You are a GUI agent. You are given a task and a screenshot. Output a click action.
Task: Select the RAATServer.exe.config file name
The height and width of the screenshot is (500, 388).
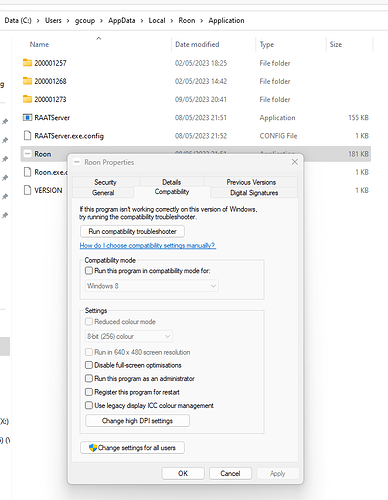tap(69, 136)
